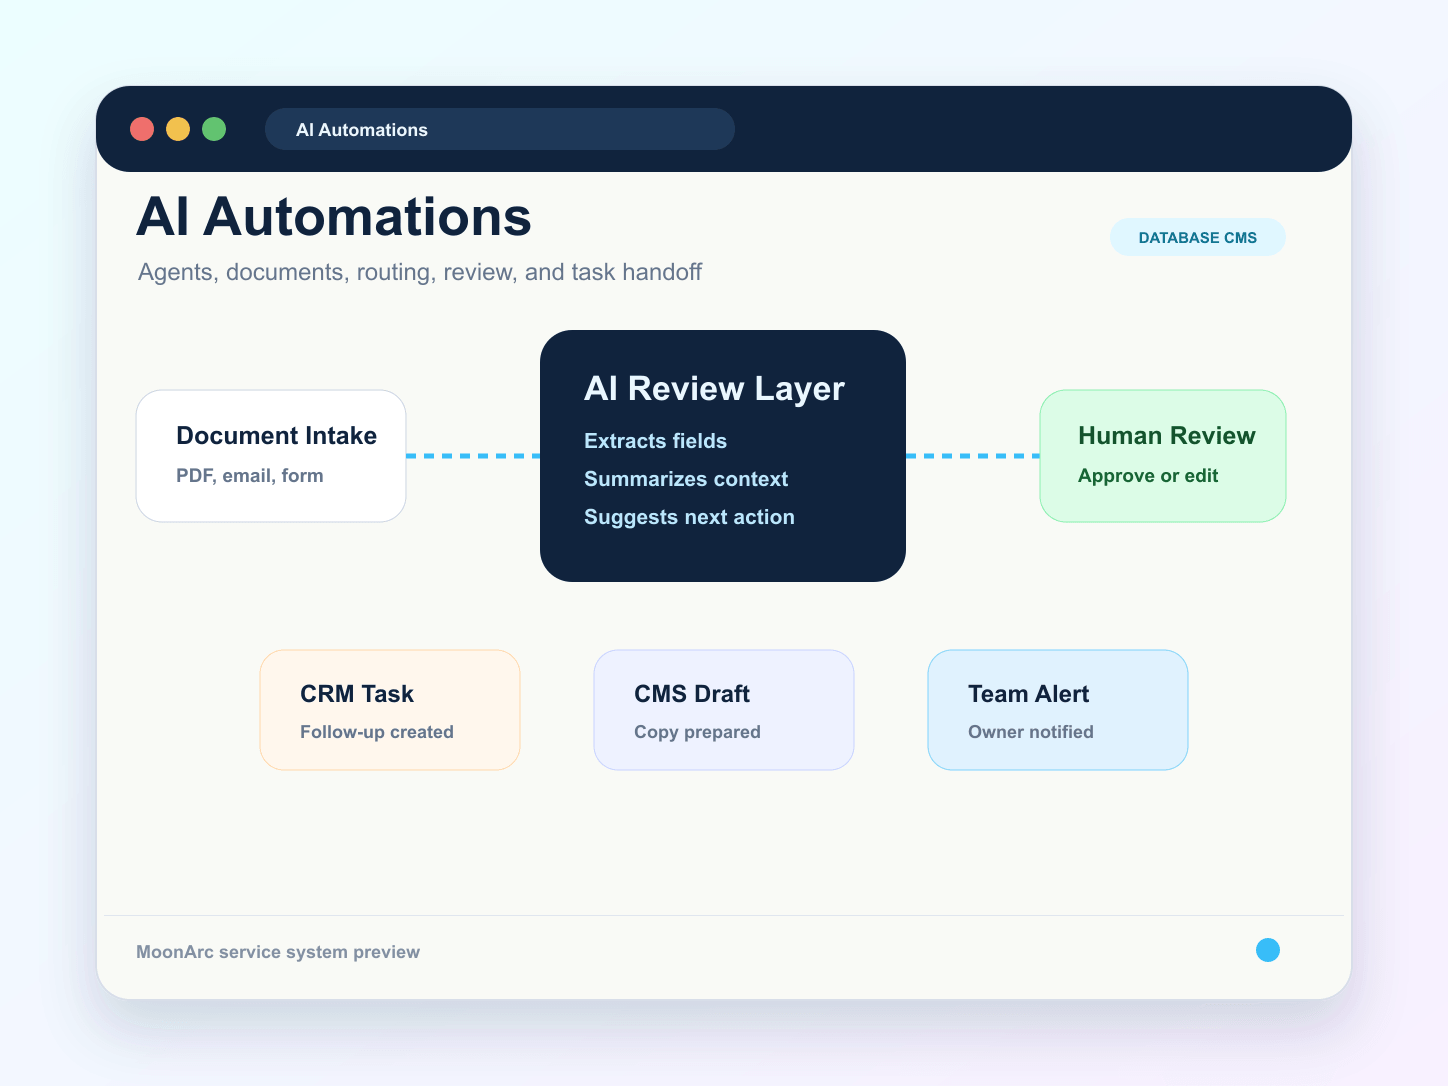Open the AI Review Layer card title
Viewport: 1448px width, 1086px height.
tap(714, 389)
